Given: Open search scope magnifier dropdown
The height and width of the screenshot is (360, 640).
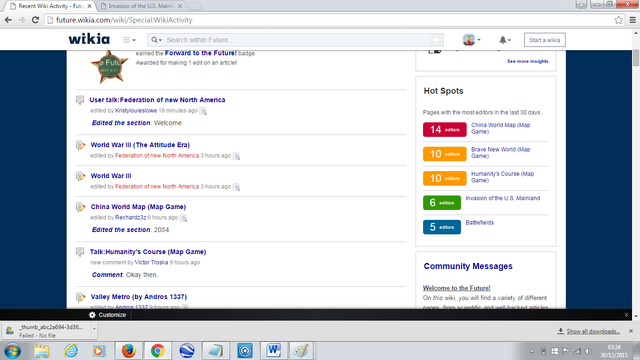Looking at the screenshot, I should pyautogui.click(x=156, y=40).
